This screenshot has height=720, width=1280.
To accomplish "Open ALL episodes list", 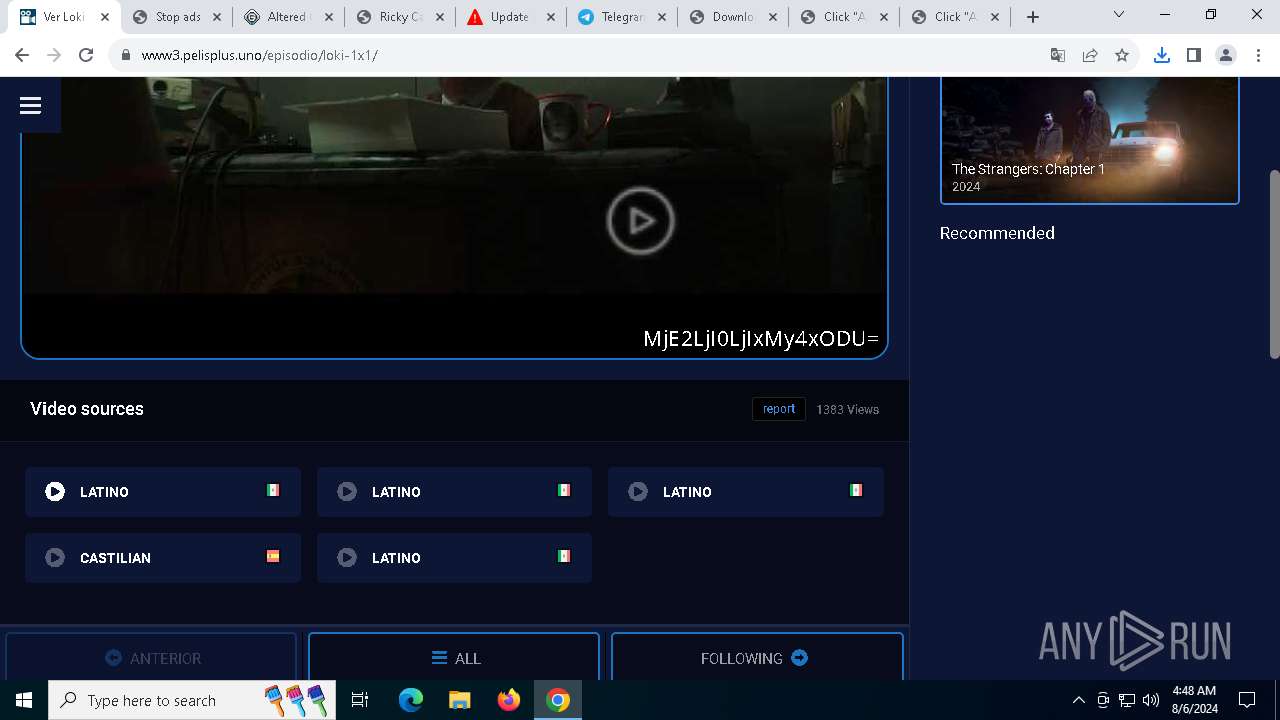I will (x=454, y=657).
